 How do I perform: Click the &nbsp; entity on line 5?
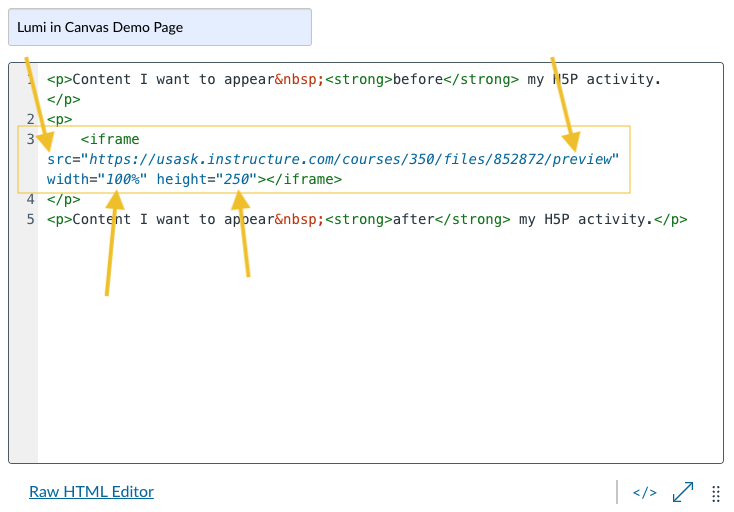(x=300, y=219)
